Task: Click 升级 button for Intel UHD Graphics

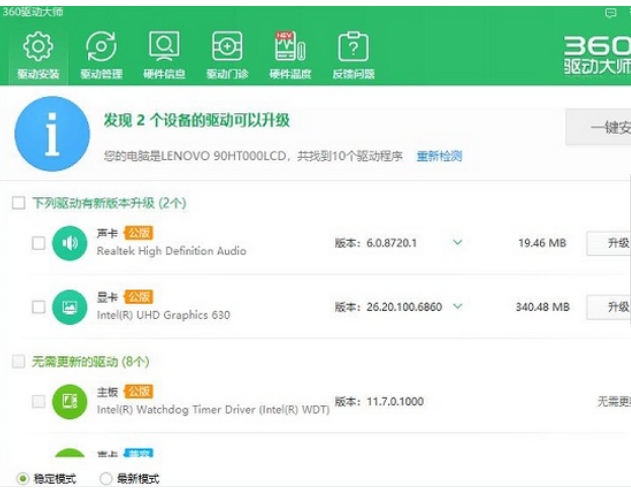Action: tap(612, 307)
